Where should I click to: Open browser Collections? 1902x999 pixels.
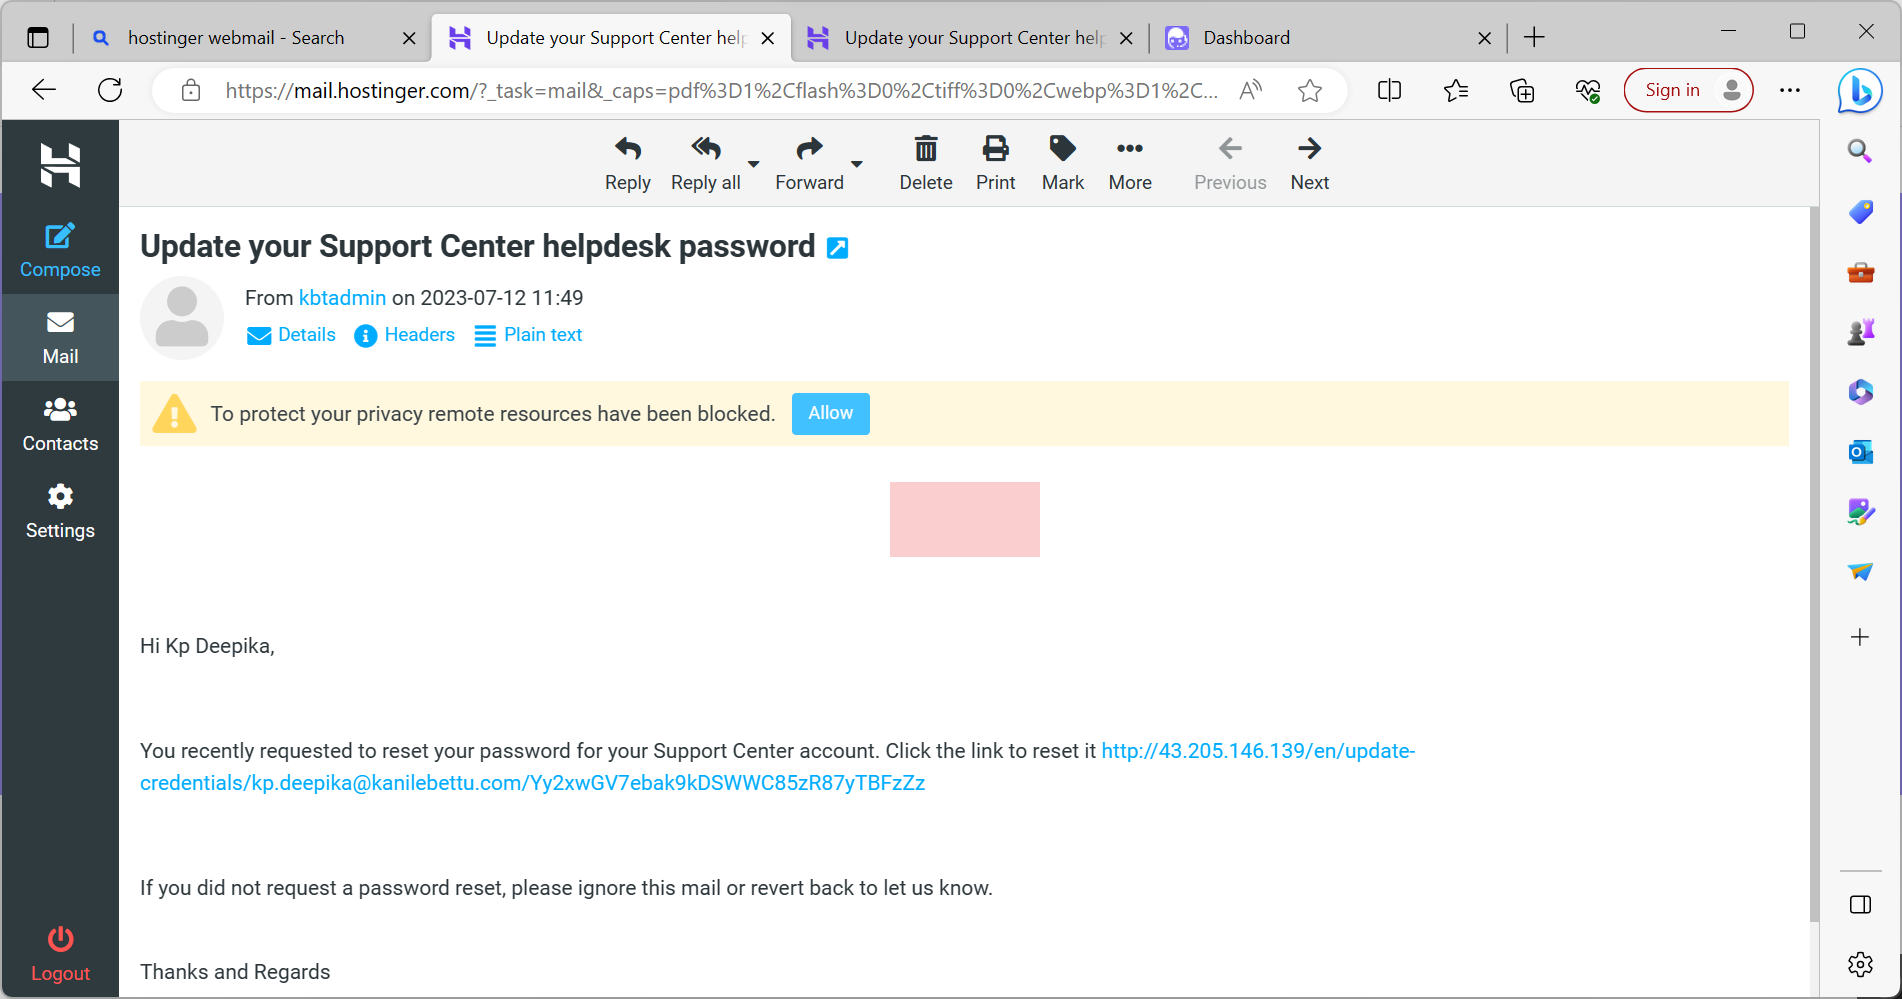point(1522,91)
